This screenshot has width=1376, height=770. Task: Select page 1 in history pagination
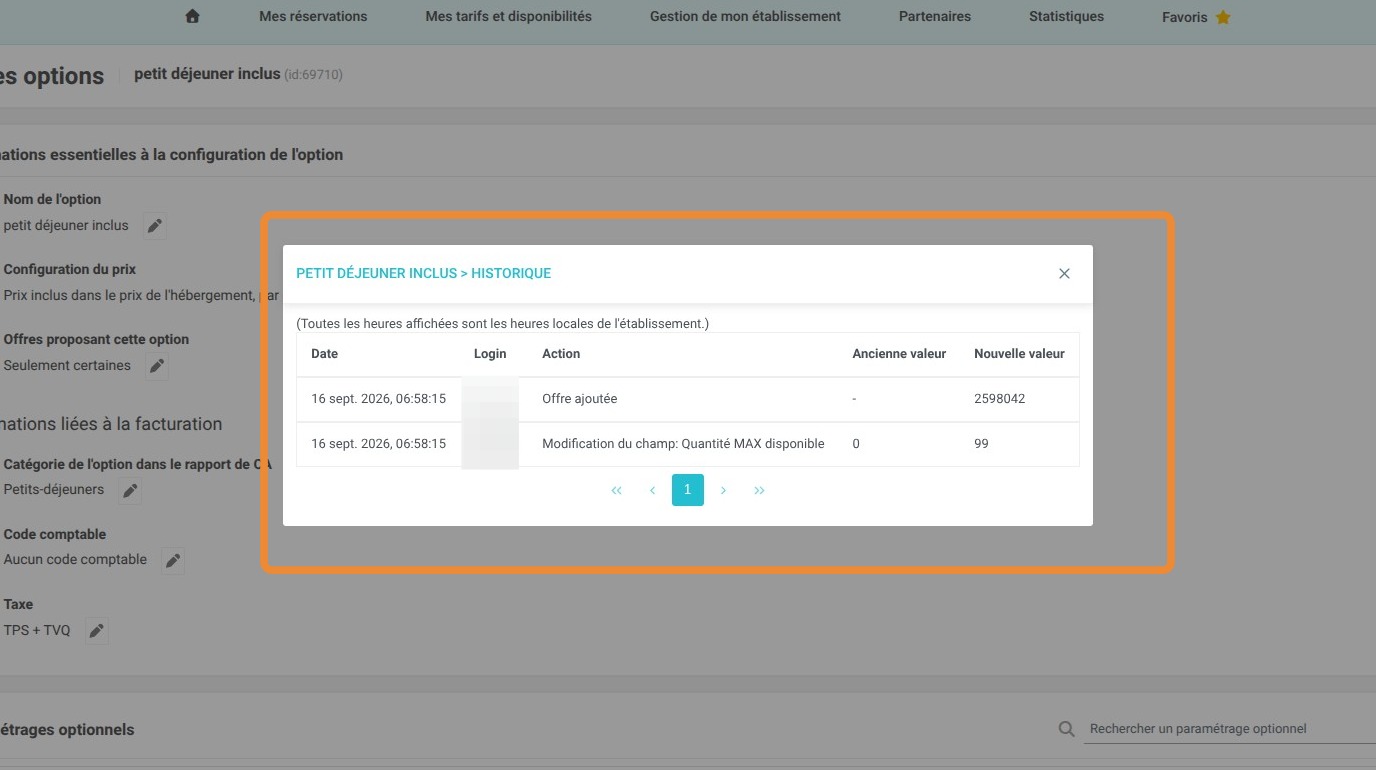688,490
